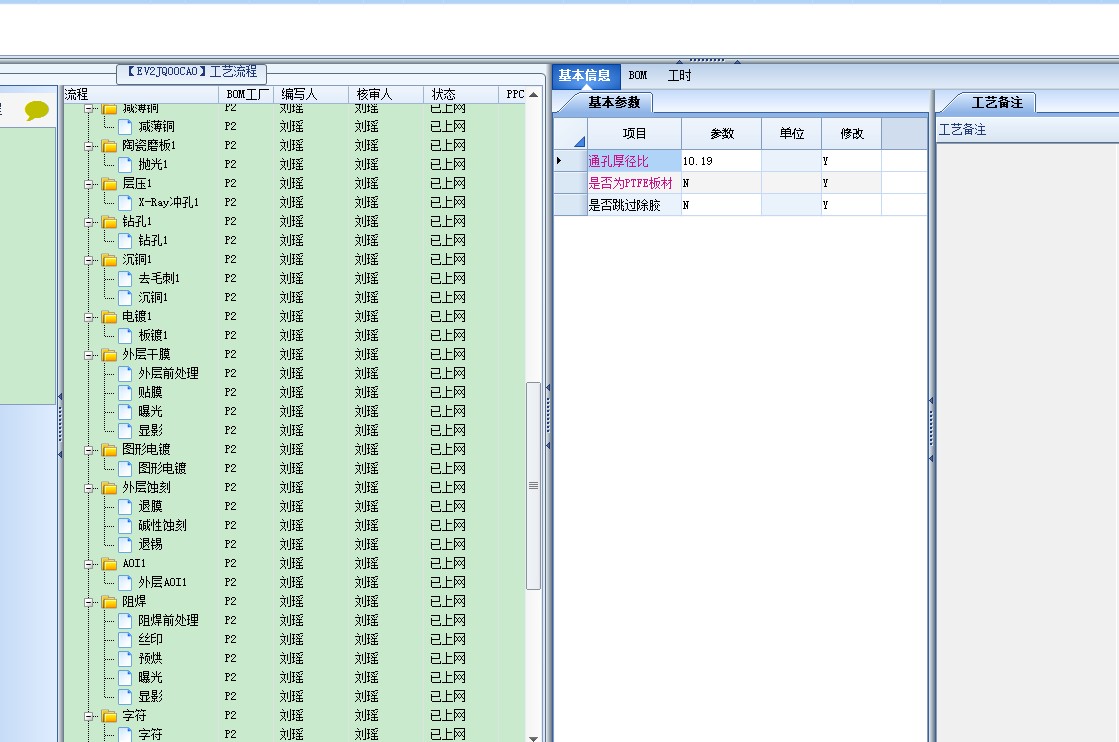Click folder icon of 外层干膜

[109, 355]
